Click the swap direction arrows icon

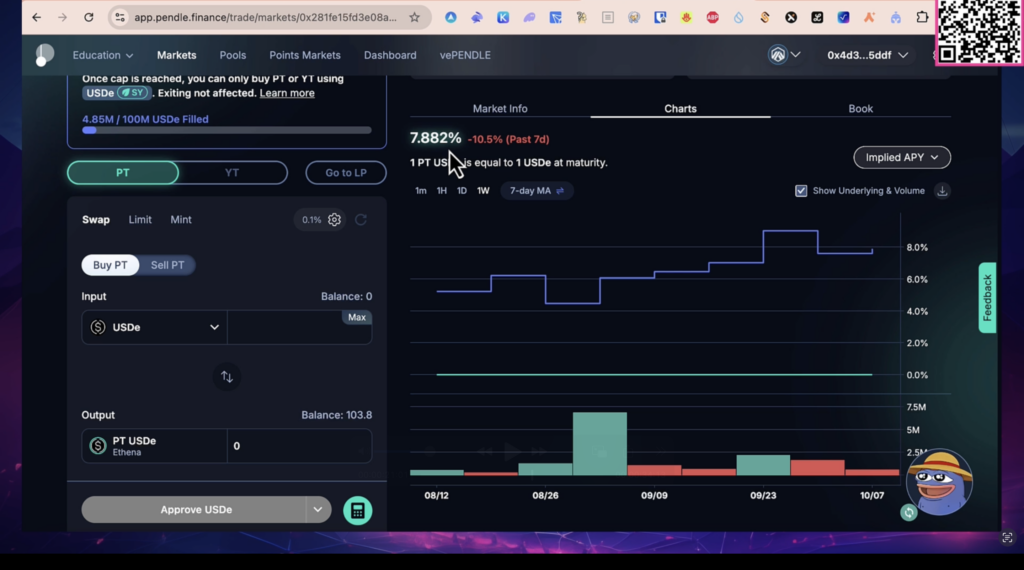[x=227, y=377]
